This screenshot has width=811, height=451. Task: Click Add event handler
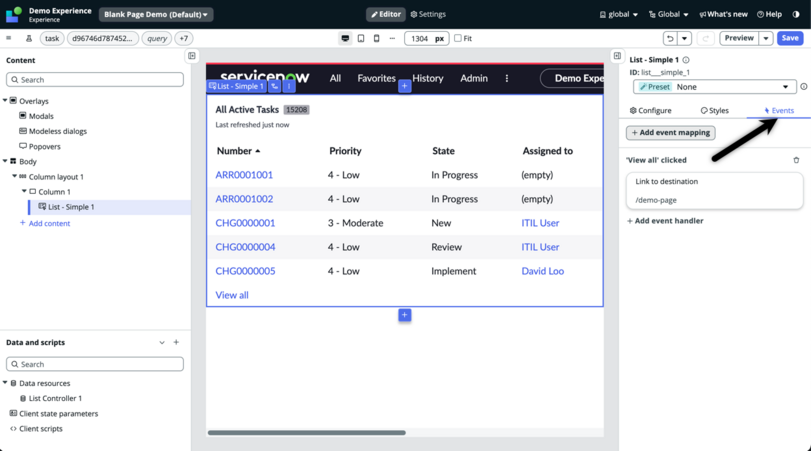[x=665, y=221]
